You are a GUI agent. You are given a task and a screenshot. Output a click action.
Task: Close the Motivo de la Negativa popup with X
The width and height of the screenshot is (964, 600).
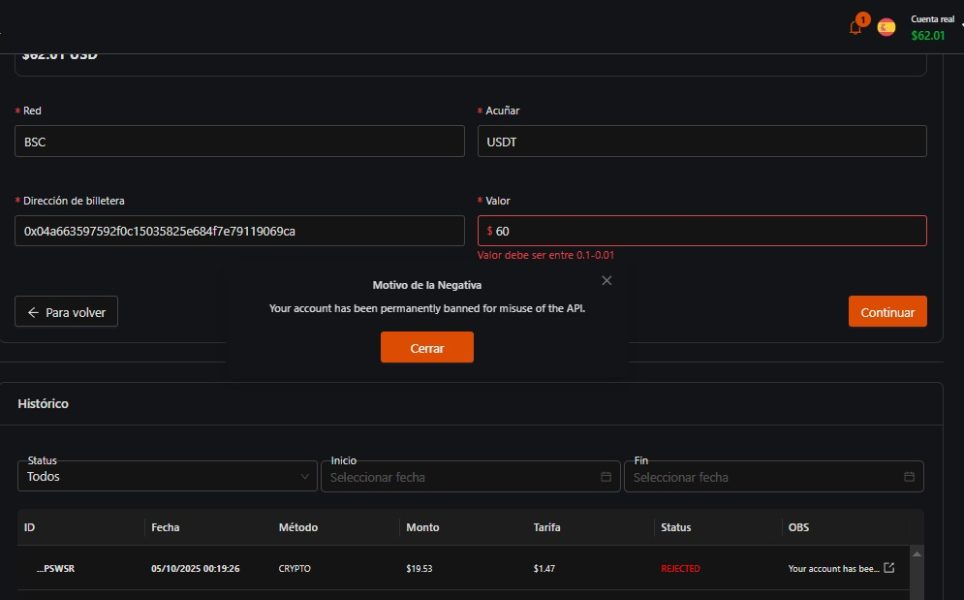click(606, 281)
